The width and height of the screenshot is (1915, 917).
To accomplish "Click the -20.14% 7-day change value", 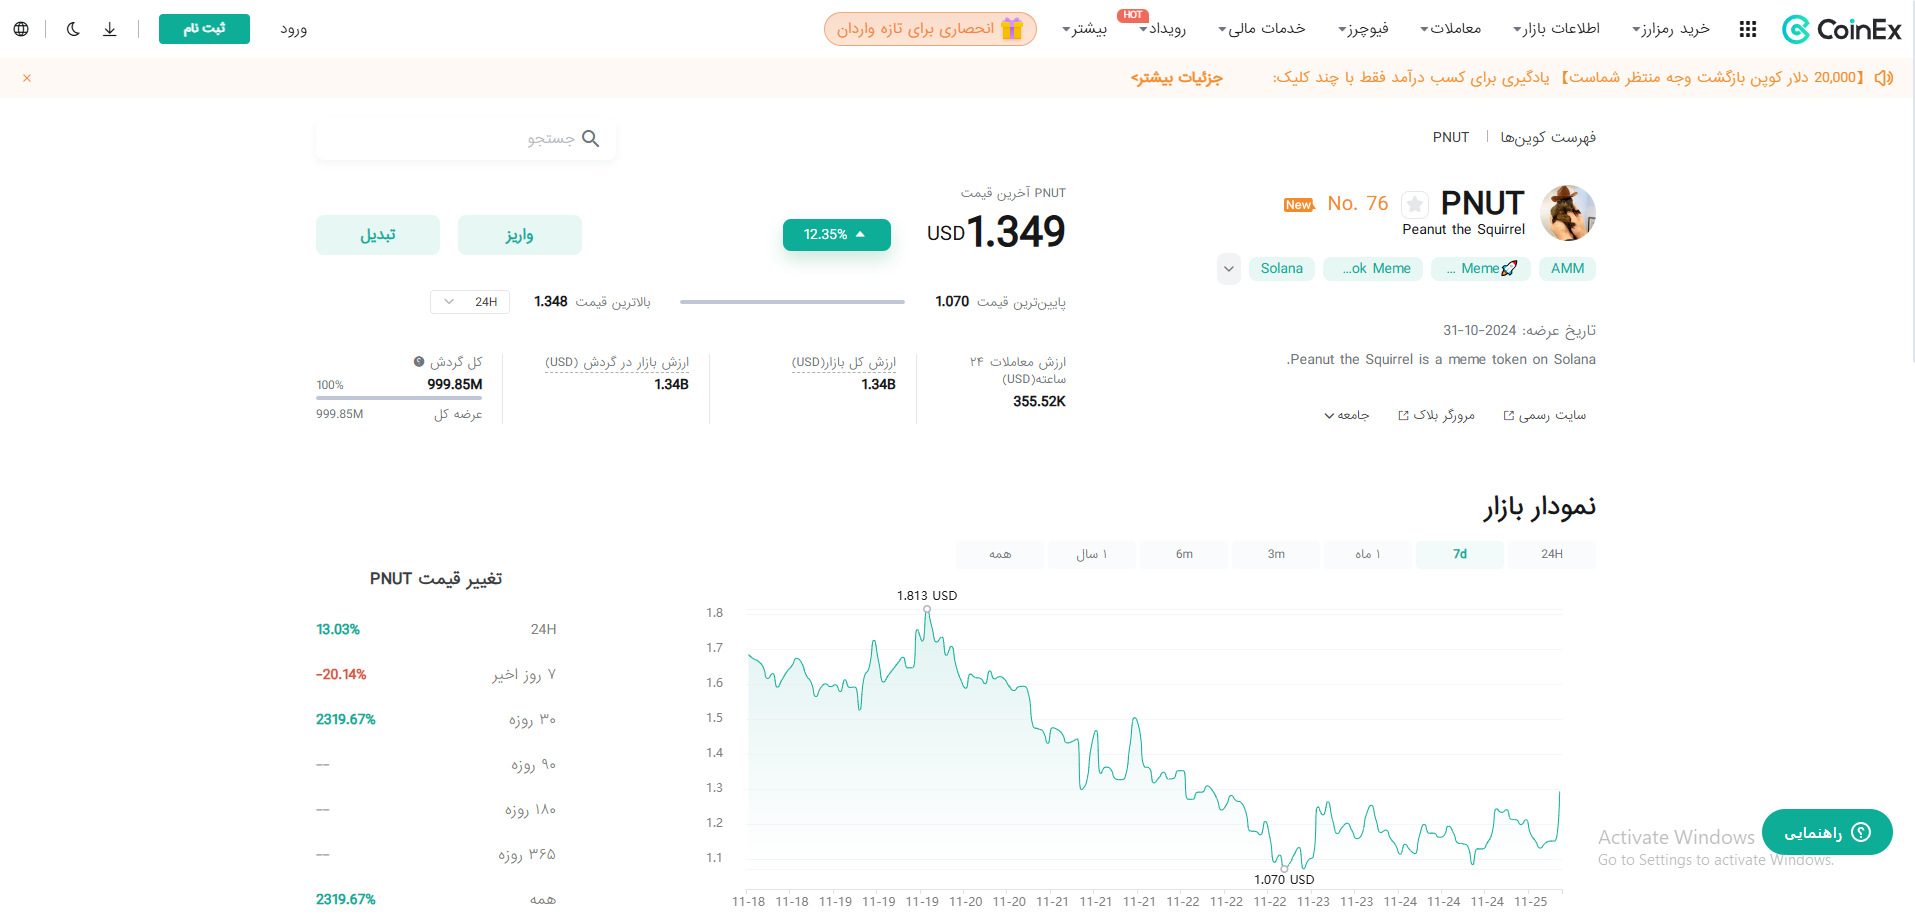I will [341, 675].
